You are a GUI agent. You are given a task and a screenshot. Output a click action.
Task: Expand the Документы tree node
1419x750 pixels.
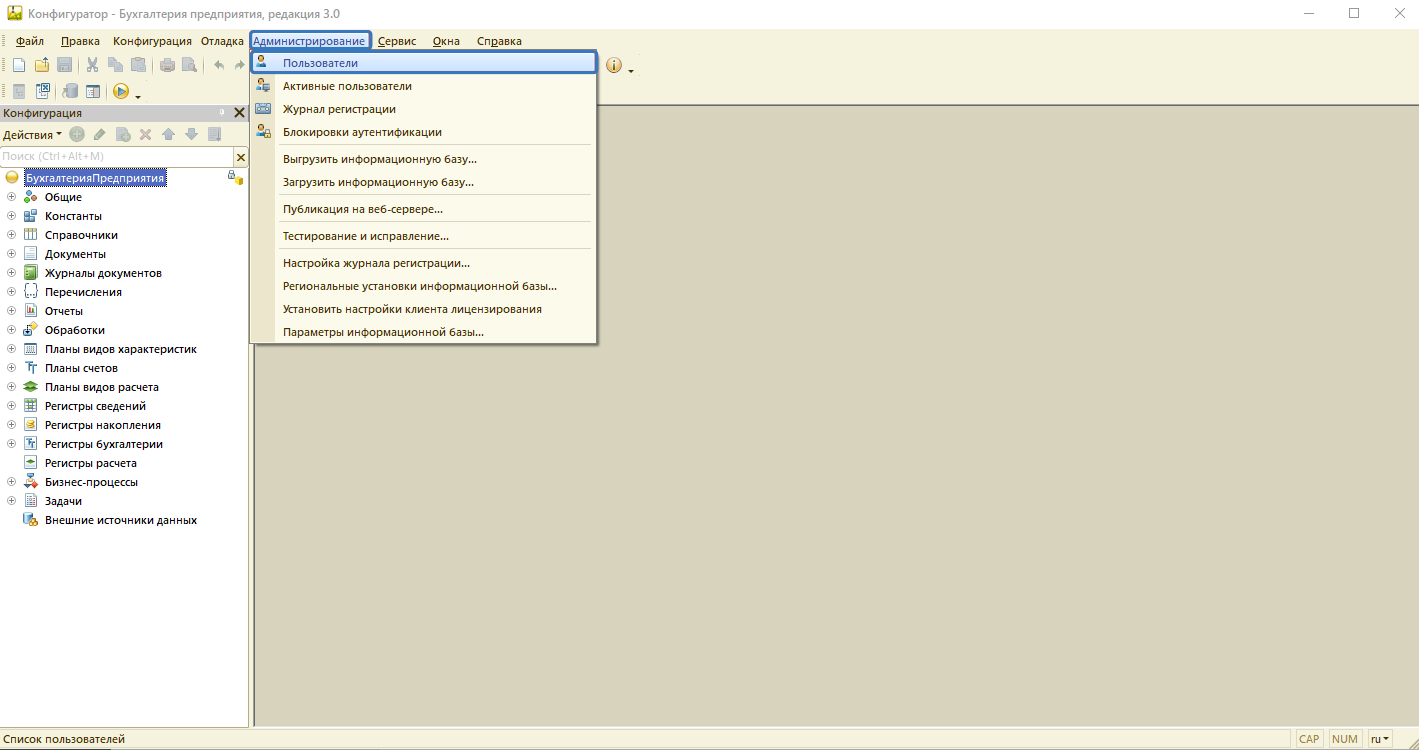pos(12,254)
